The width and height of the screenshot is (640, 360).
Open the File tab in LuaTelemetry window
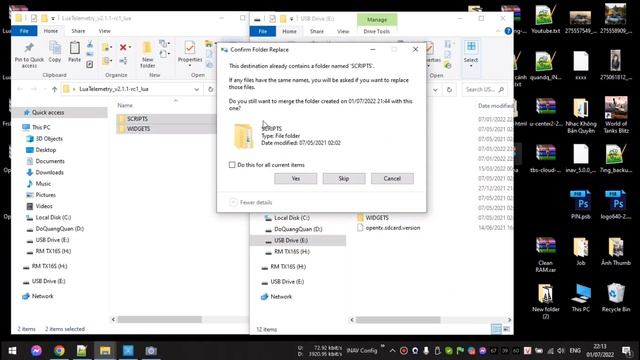pyautogui.click(x=24, y=31)
